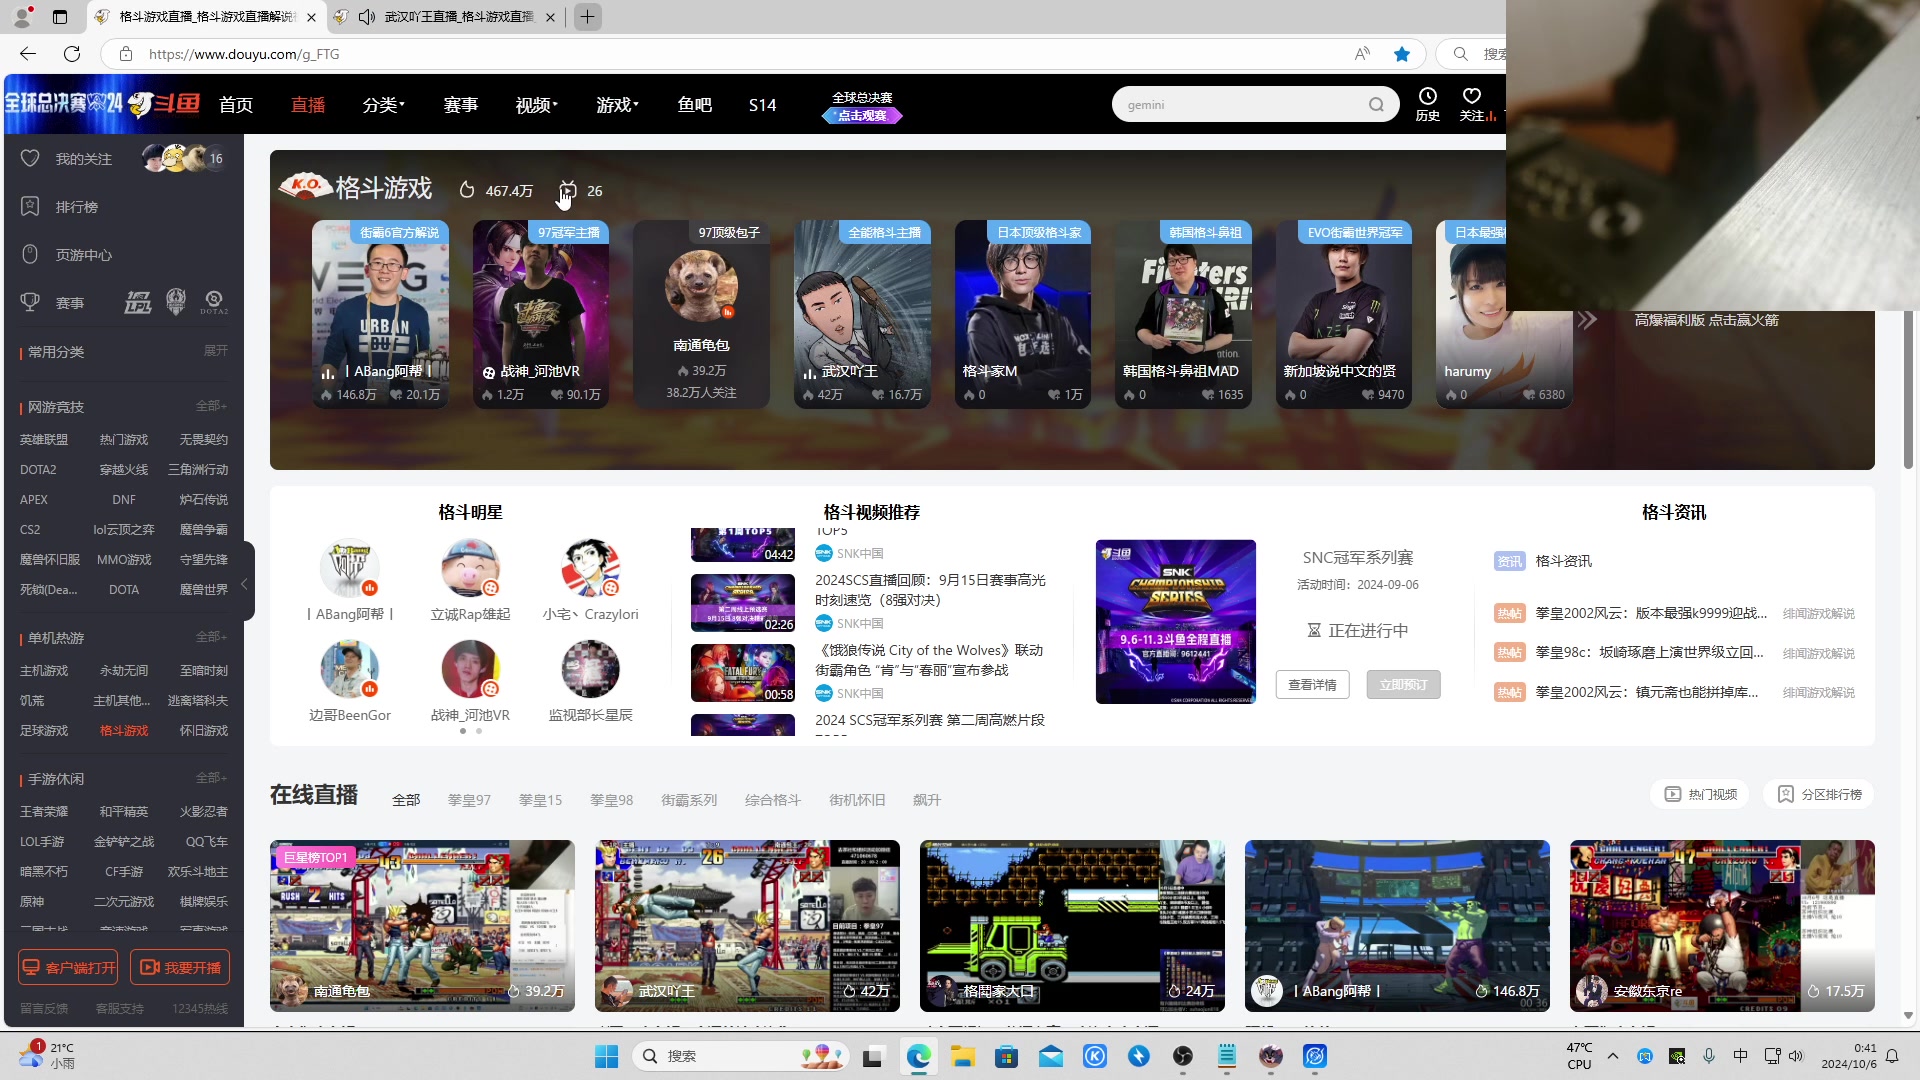Open 分区排行榜 button

pyautogui.click(x=1819, y=794)
